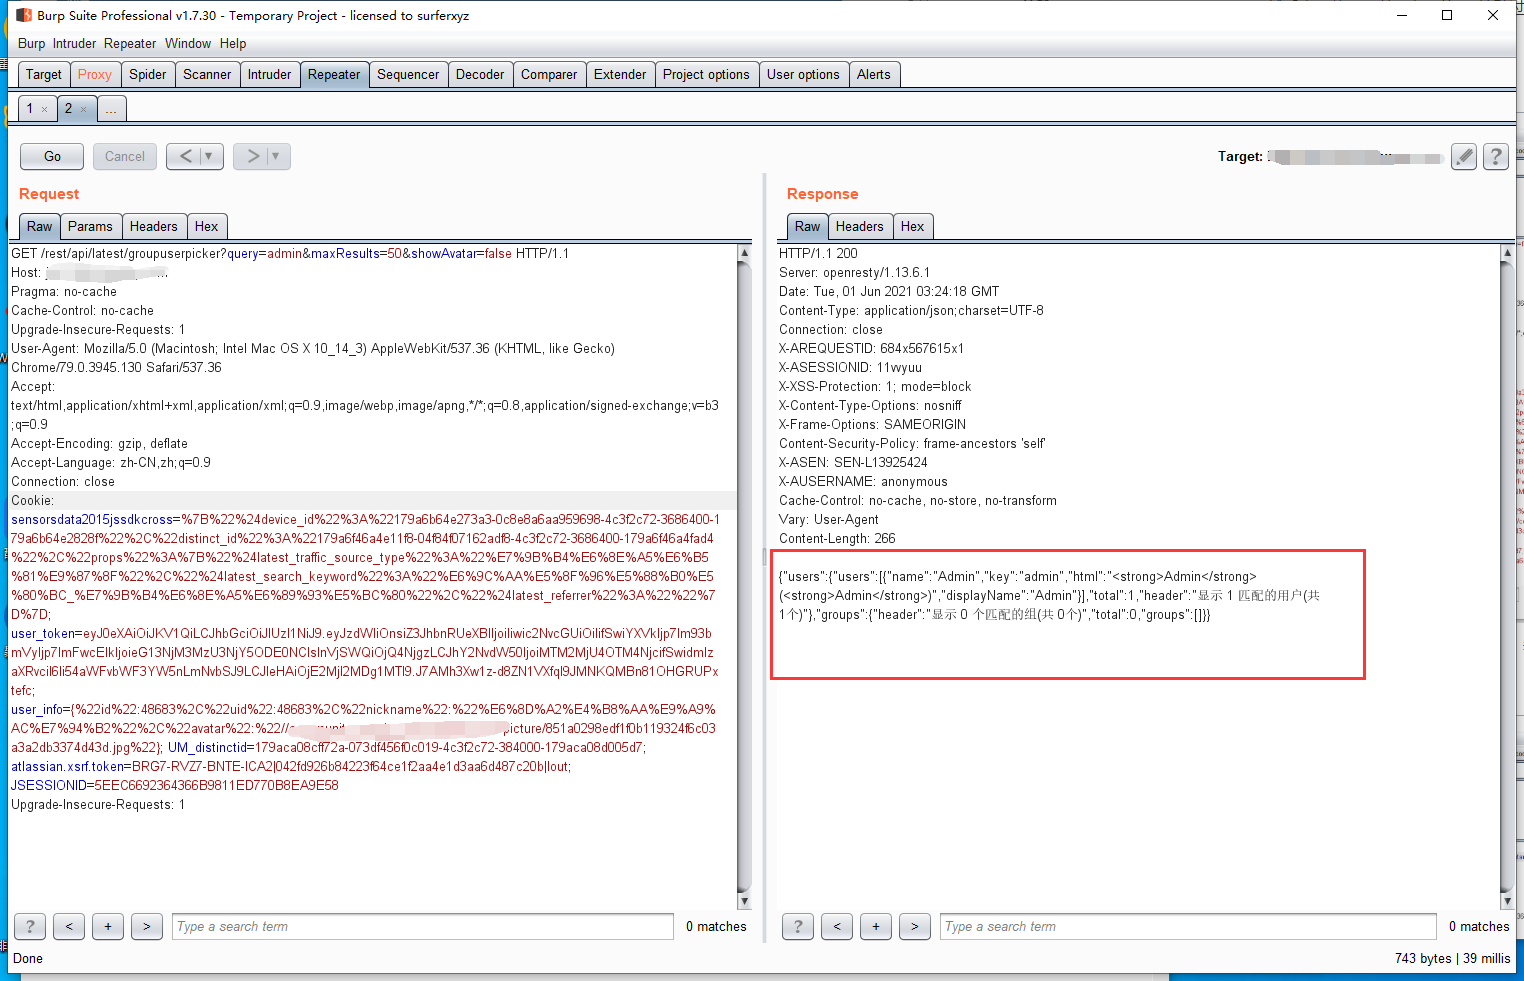The height and width of the screenshot is (981, 1524).
Task: Show response Headers tab
Action: pyautogui.click(x=859, y=226)
